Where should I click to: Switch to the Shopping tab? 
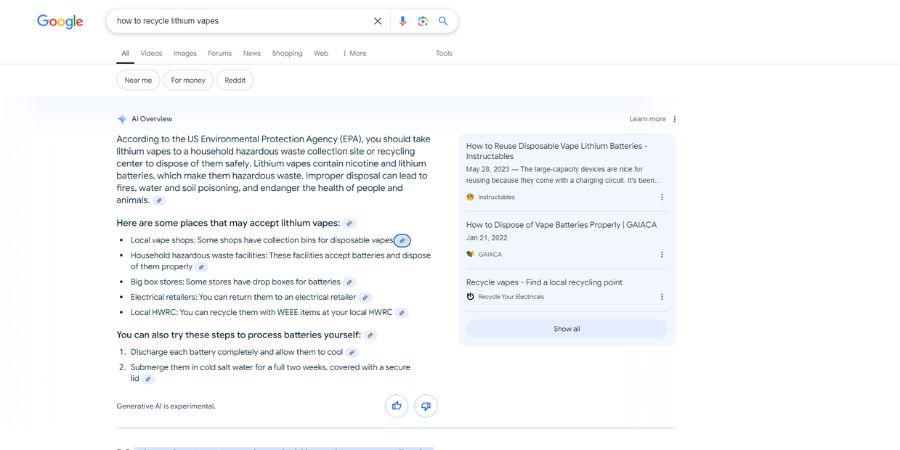point(287,53)
